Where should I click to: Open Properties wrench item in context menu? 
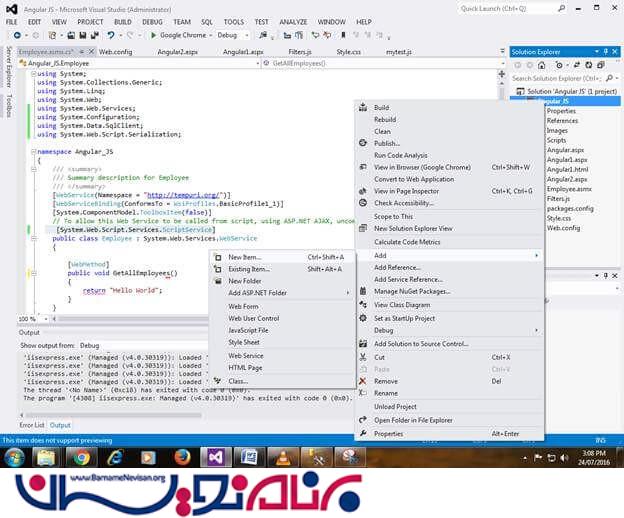point(365,433)
